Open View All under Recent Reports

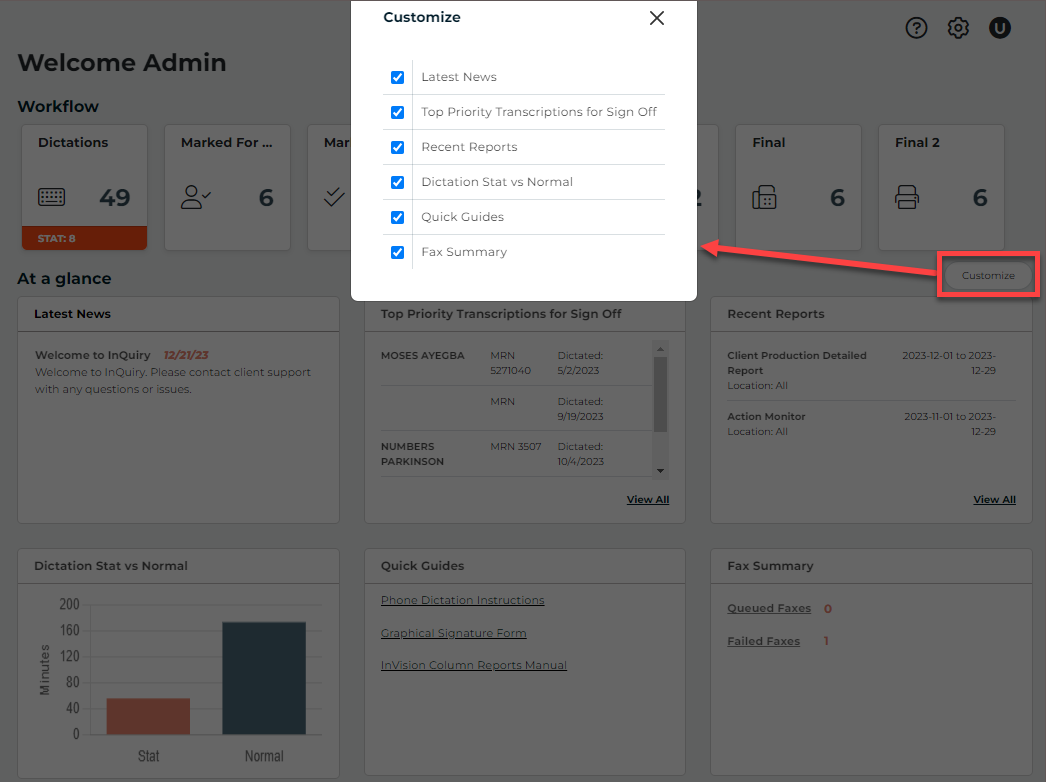pos(994,500)
